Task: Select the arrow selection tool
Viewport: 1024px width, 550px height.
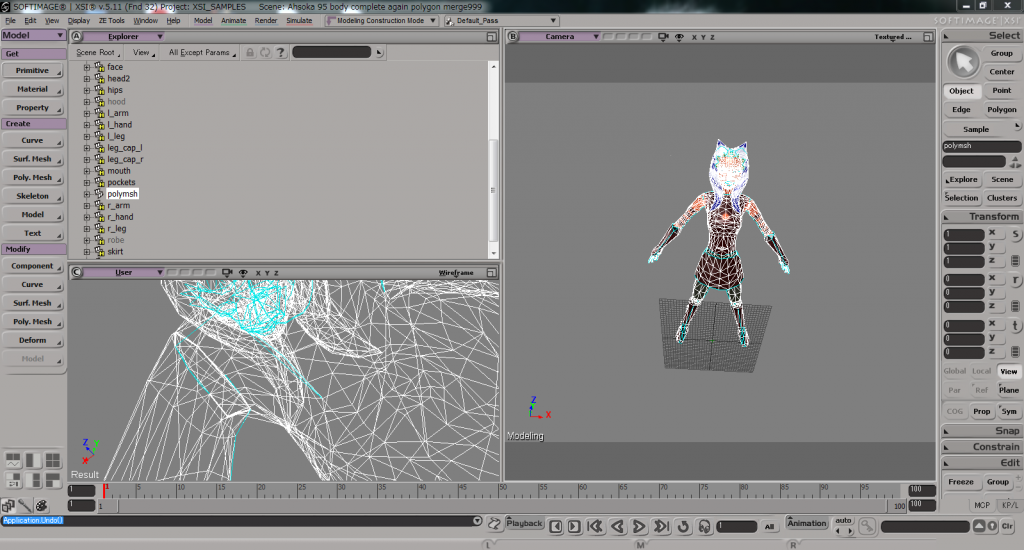Action: [x=963, y=62]
